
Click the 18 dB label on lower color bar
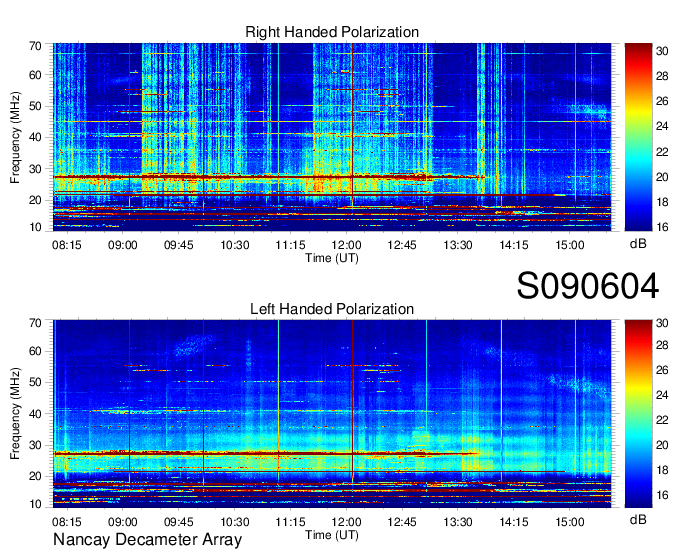(662, 470)
